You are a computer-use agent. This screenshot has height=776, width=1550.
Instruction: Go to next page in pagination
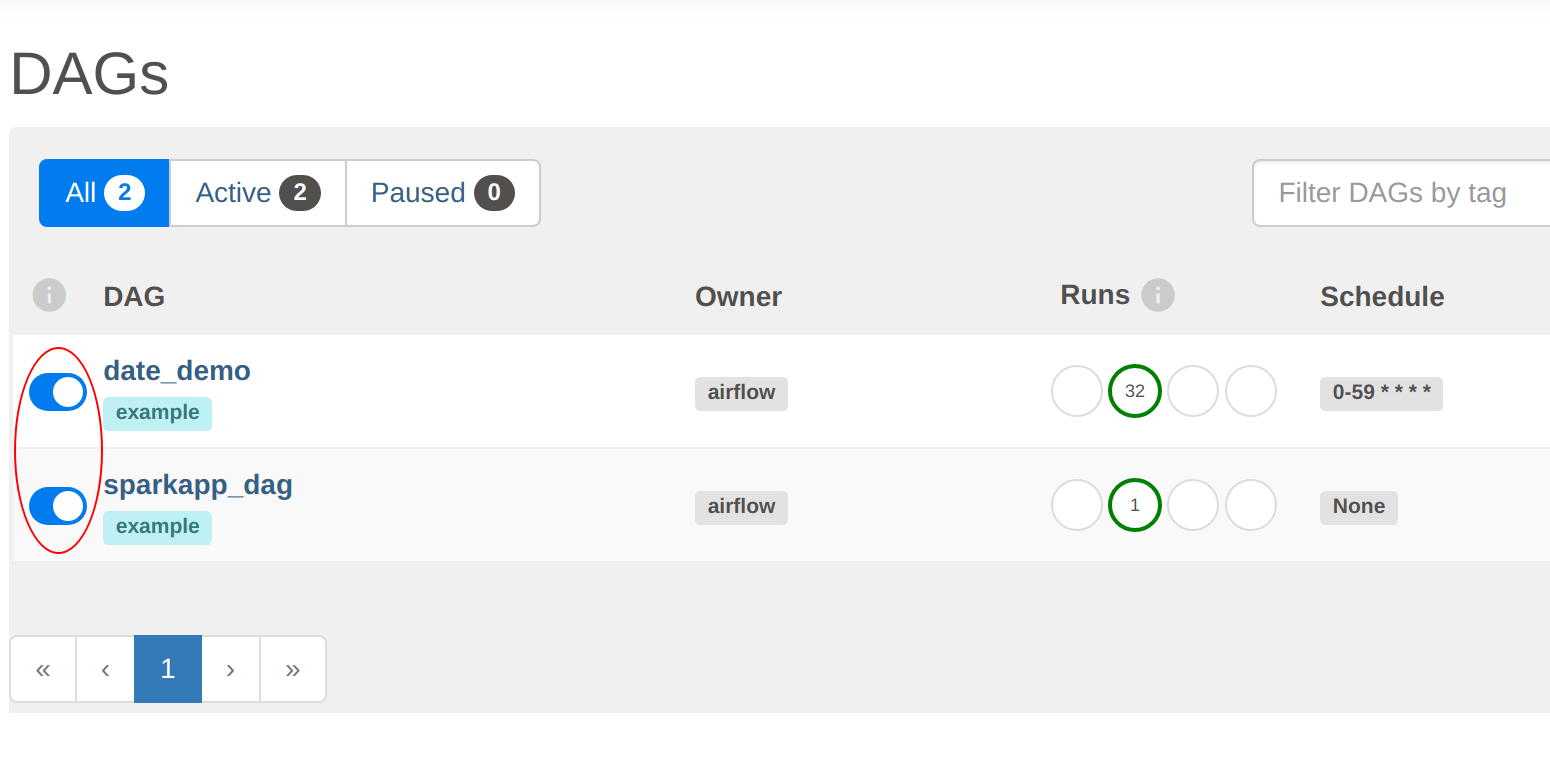[230, 669]
